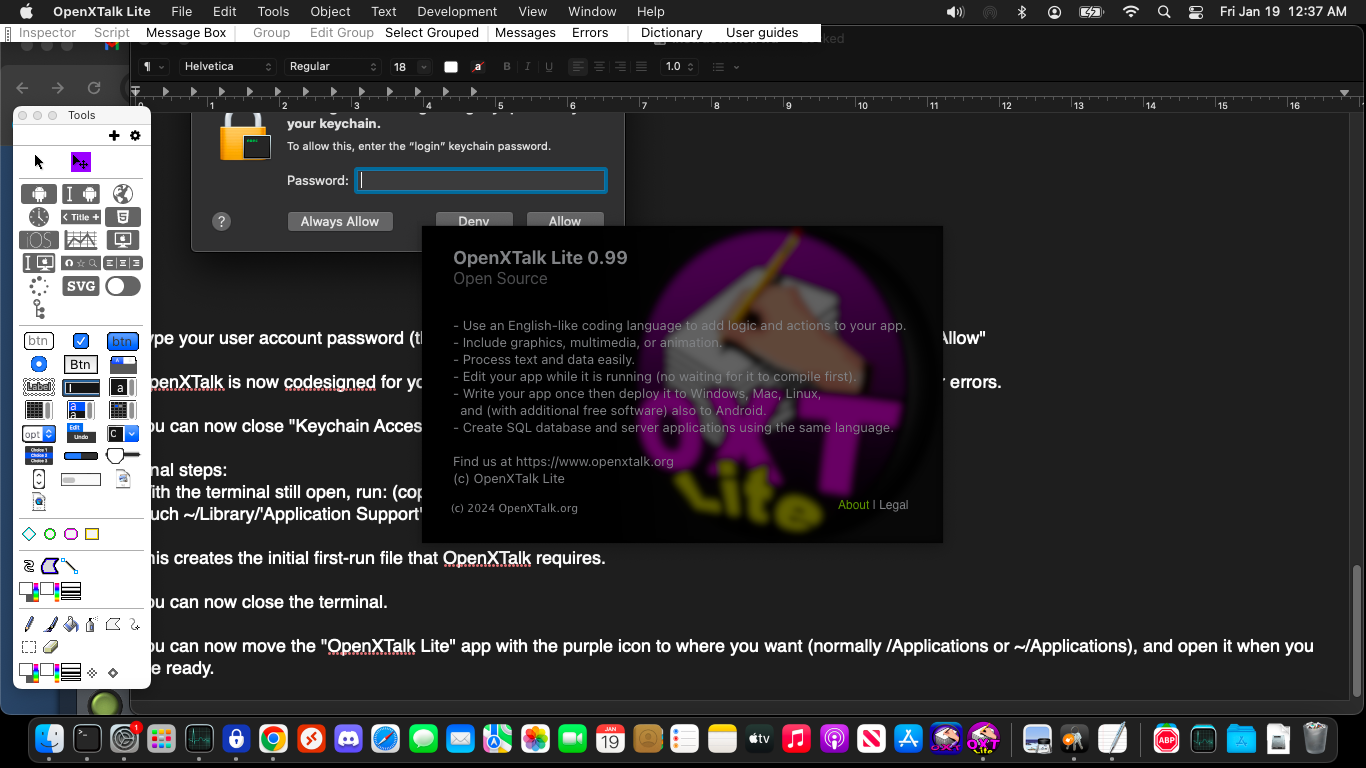Set center text alignment
Viewport: 1366px width, 768px height.
coord(599,67)
